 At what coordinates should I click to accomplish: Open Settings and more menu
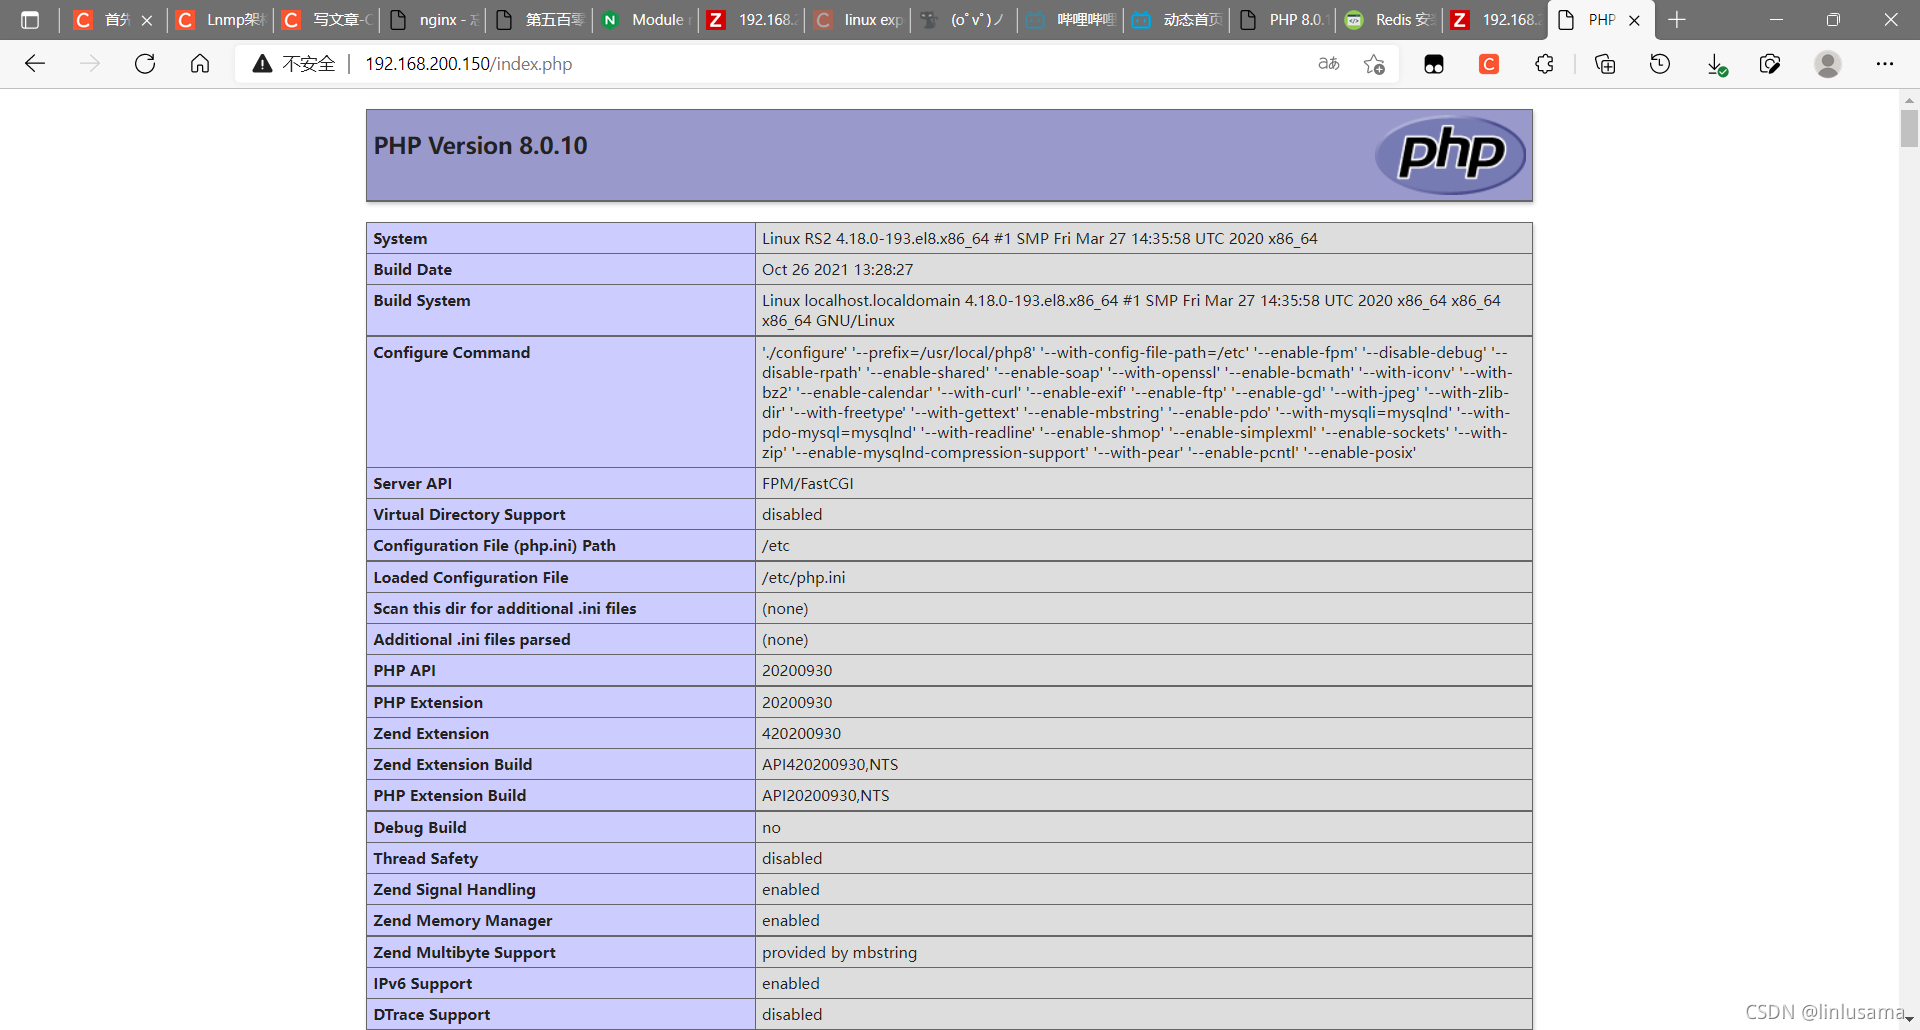coord(1885,64)
